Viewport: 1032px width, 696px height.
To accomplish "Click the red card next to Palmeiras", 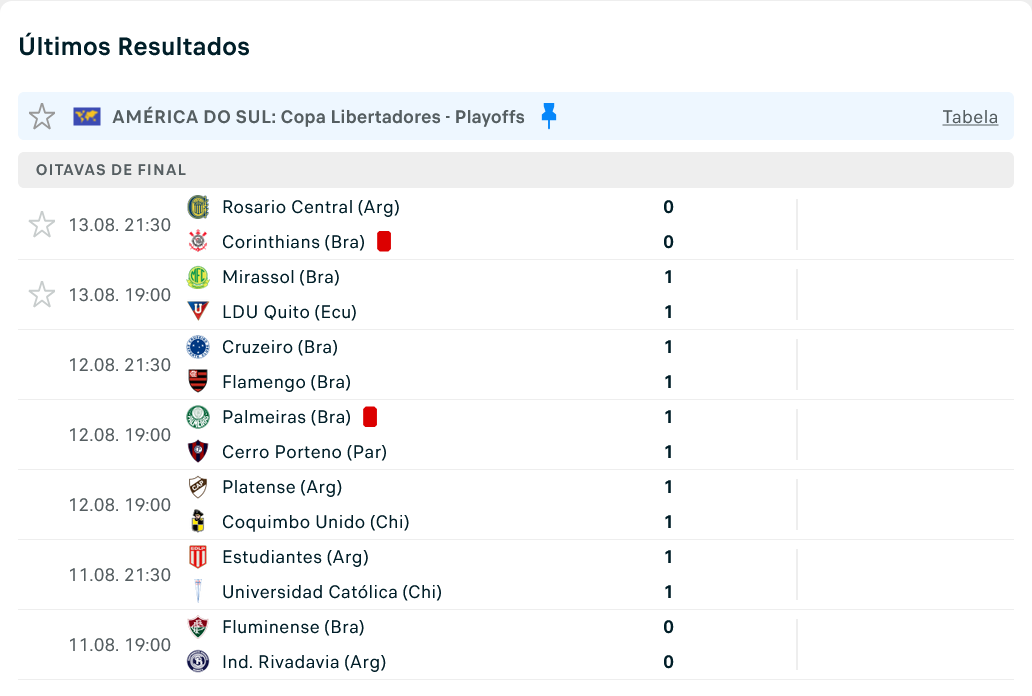I will pyautogui.click(x=370, y=417).
